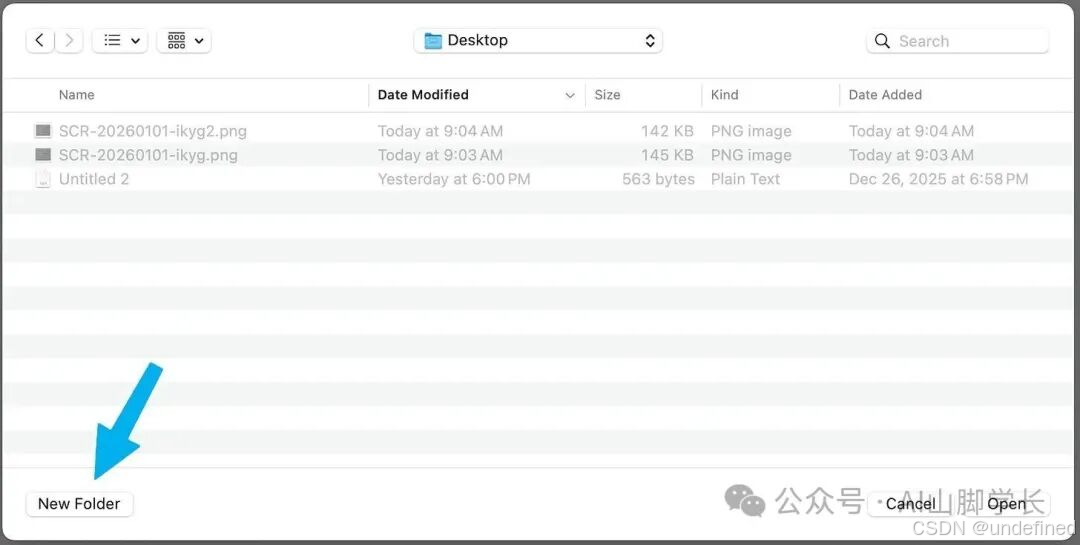Click the Open button

pyautogui.click(x=1006, y=504)
